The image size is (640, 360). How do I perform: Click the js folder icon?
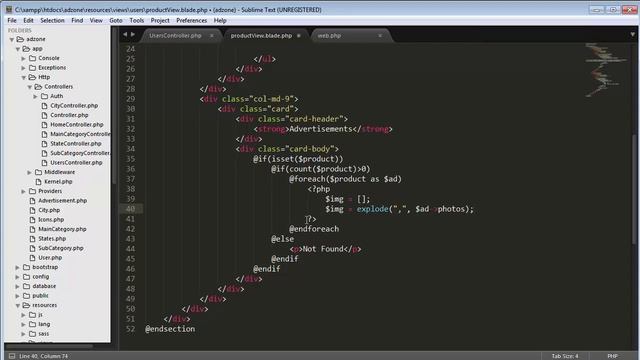click(x=33, y=315)
